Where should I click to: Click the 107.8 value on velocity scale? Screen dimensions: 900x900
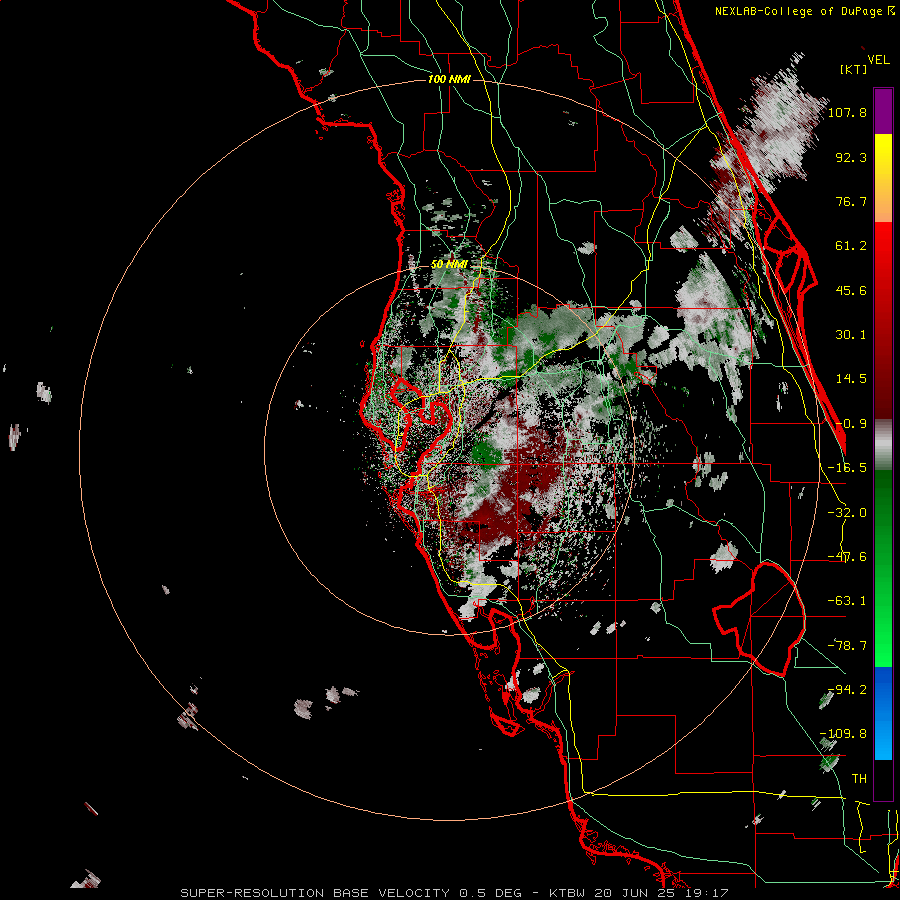(847, 112)
